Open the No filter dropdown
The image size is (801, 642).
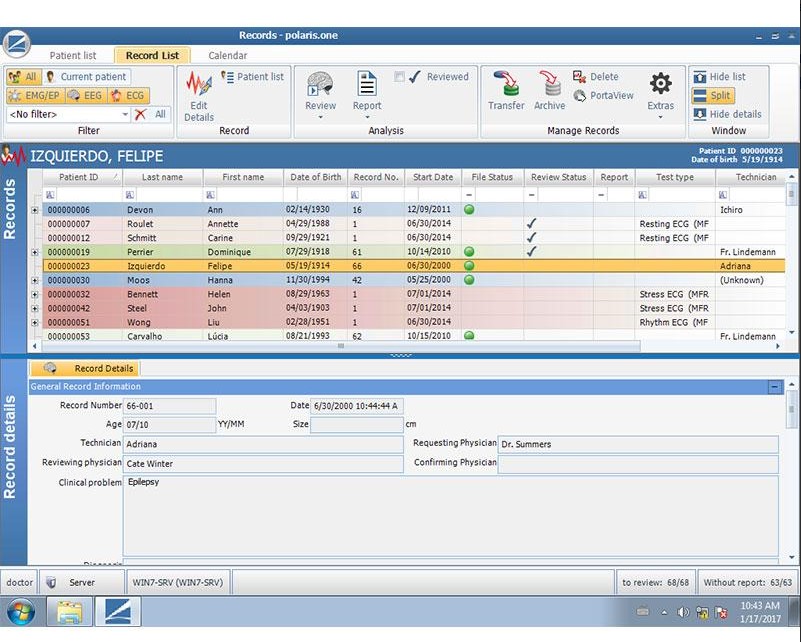[125, 115]
